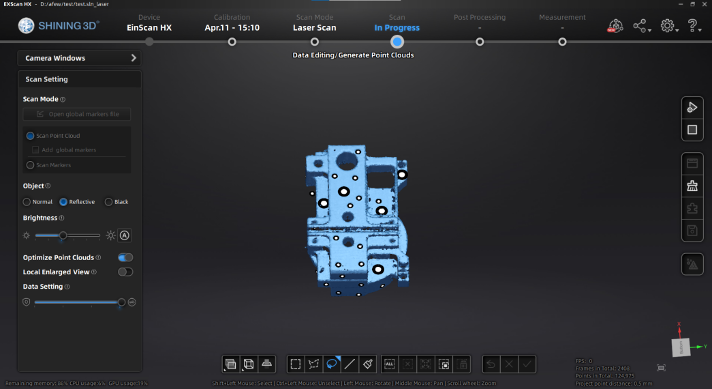
Task: Open the help question mark menu
Action: click(694, 26)
